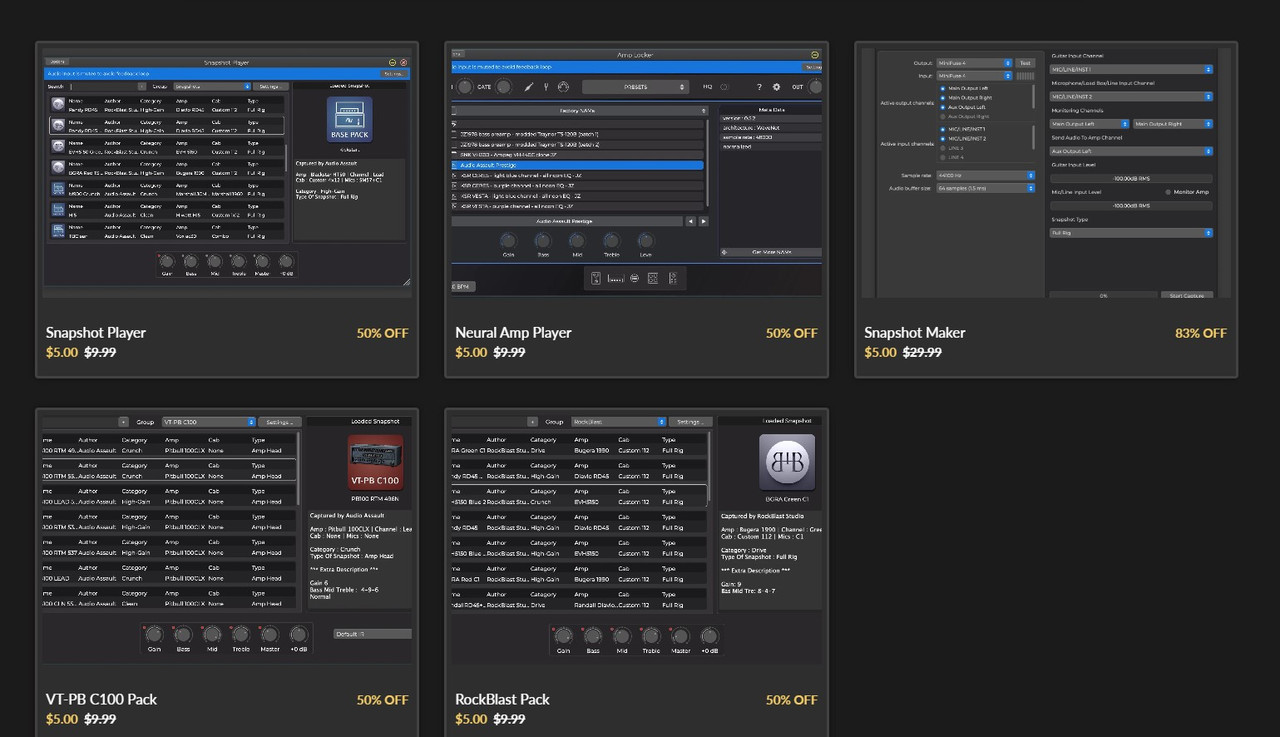Viewport: 1280px width, 737px height.
Task: Click the previous model arrow in Neural Amp Player
Action: 690,221
